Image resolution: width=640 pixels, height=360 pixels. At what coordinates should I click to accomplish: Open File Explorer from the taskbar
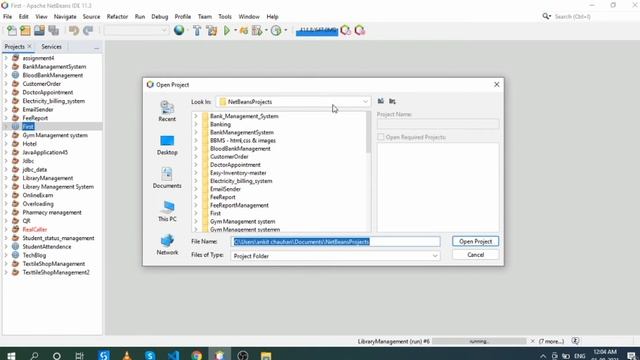(x=266, y=356)
